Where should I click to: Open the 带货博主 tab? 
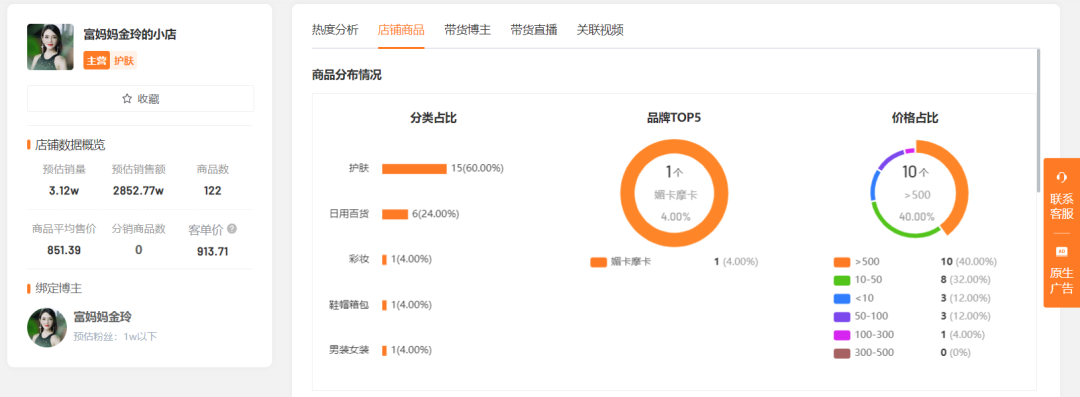tap(467, 30)
